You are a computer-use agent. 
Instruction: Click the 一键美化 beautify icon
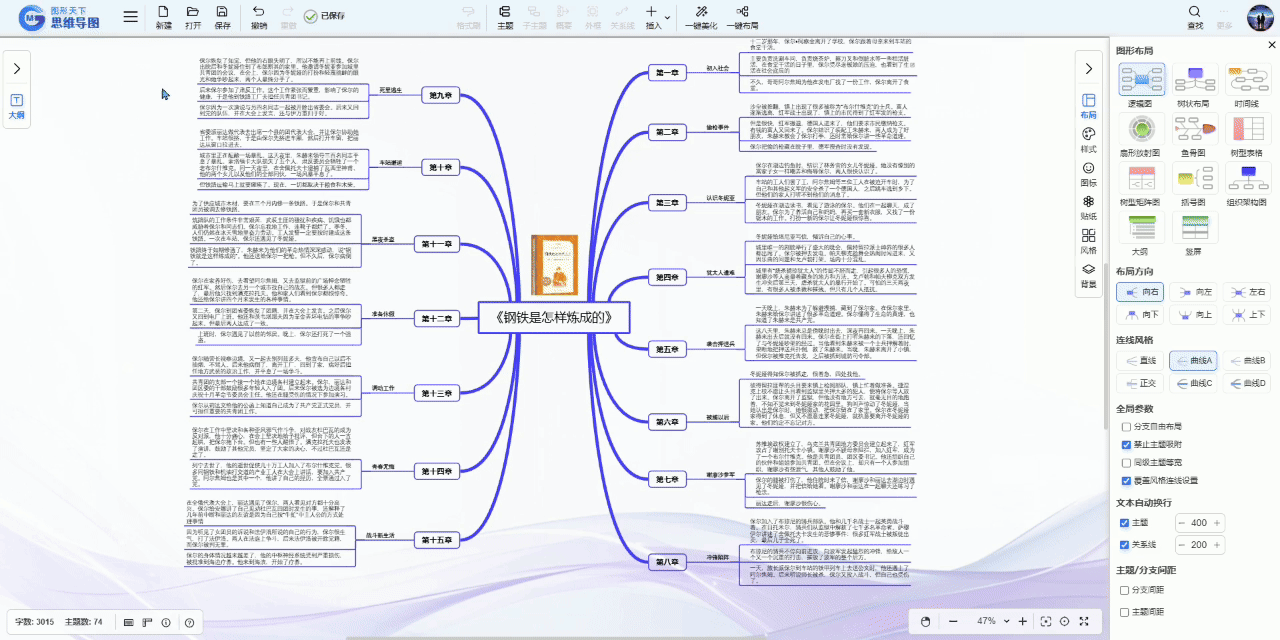(701, 15)
